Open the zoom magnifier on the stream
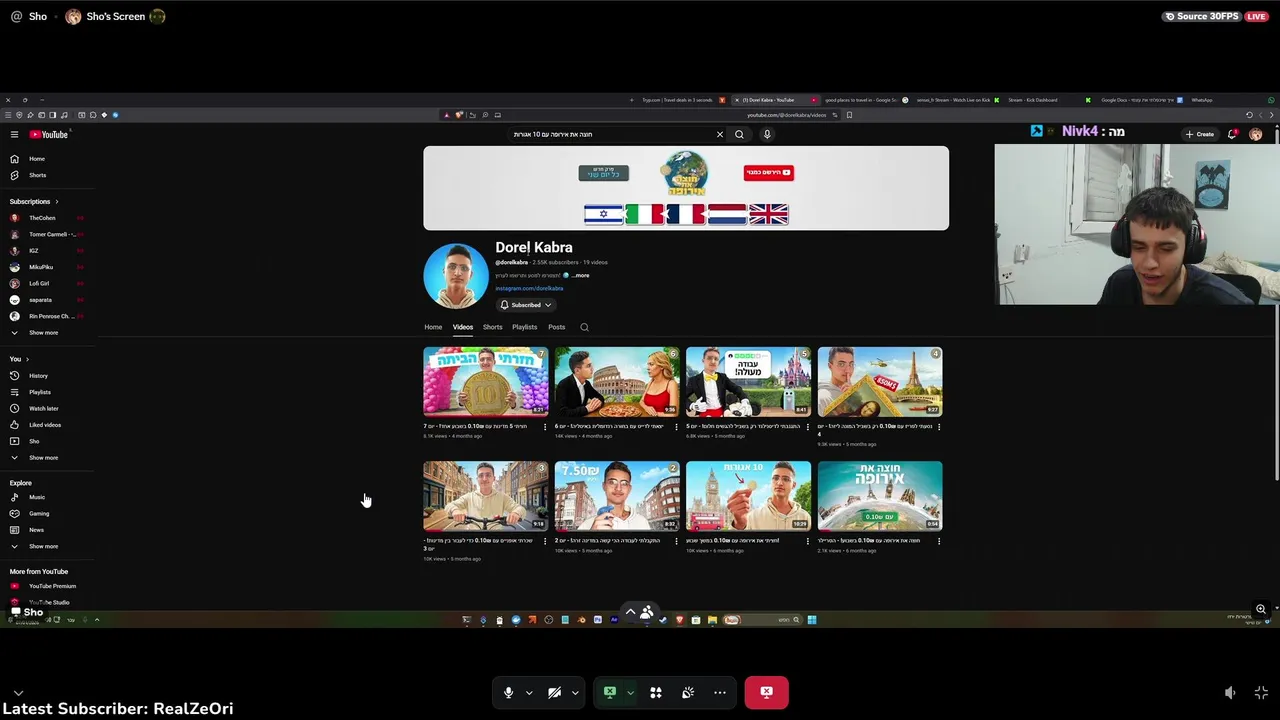 (1261, 609)
